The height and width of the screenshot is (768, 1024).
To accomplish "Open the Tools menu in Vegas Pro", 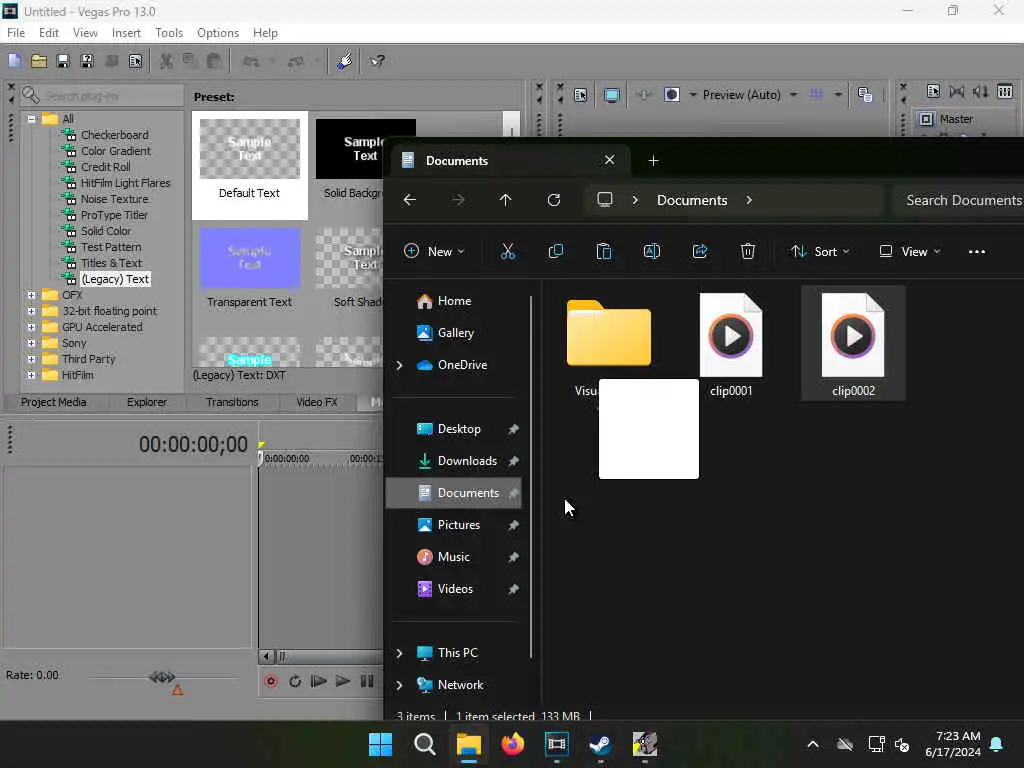I will tap(169, 33).
